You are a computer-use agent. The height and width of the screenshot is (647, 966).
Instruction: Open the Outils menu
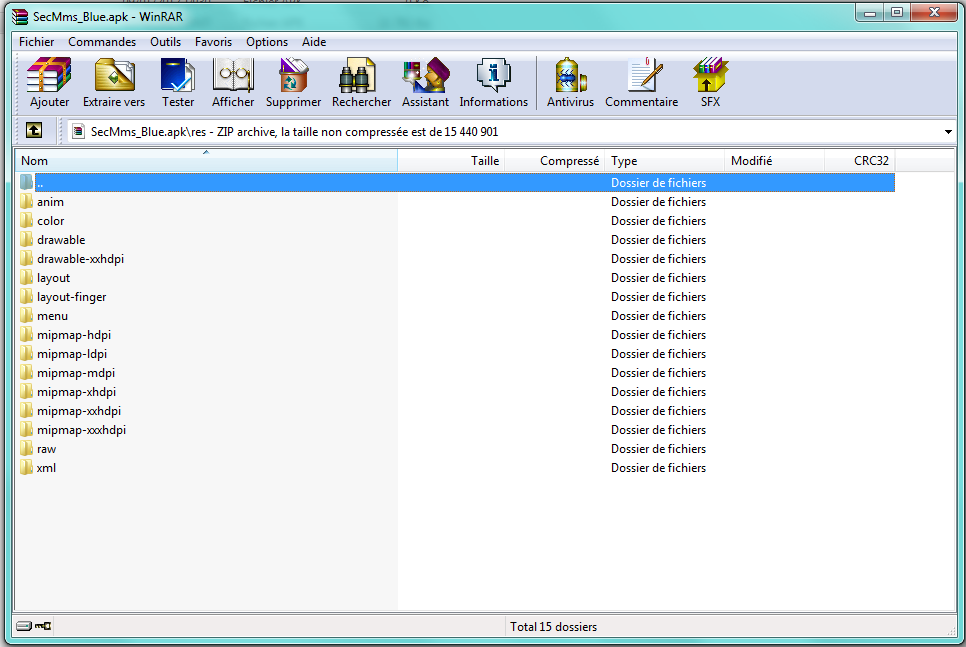pyautogui.click(x=166, y=42)
